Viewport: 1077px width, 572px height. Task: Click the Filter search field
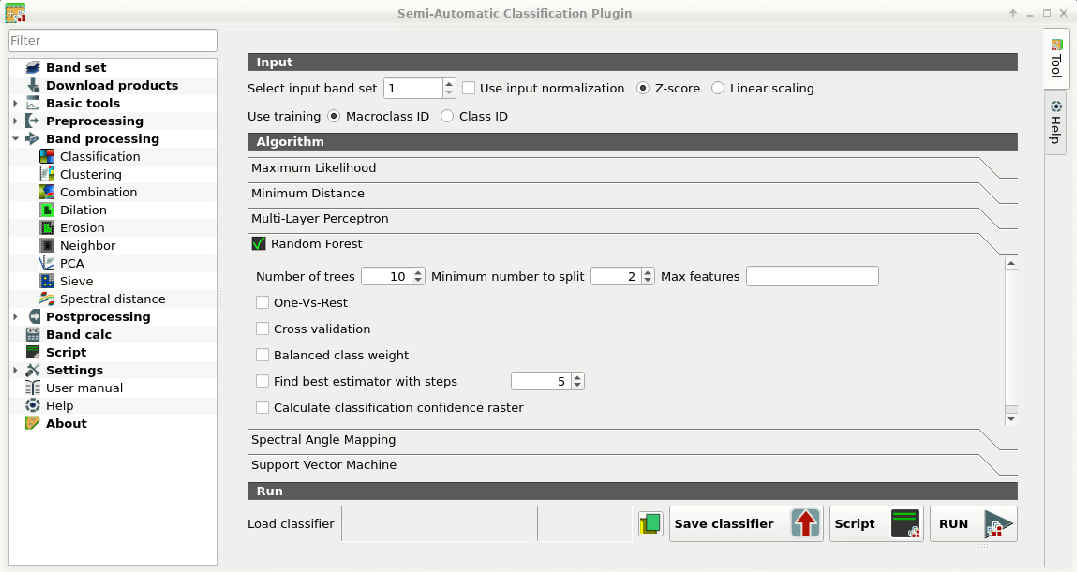[x=113, y=41]
